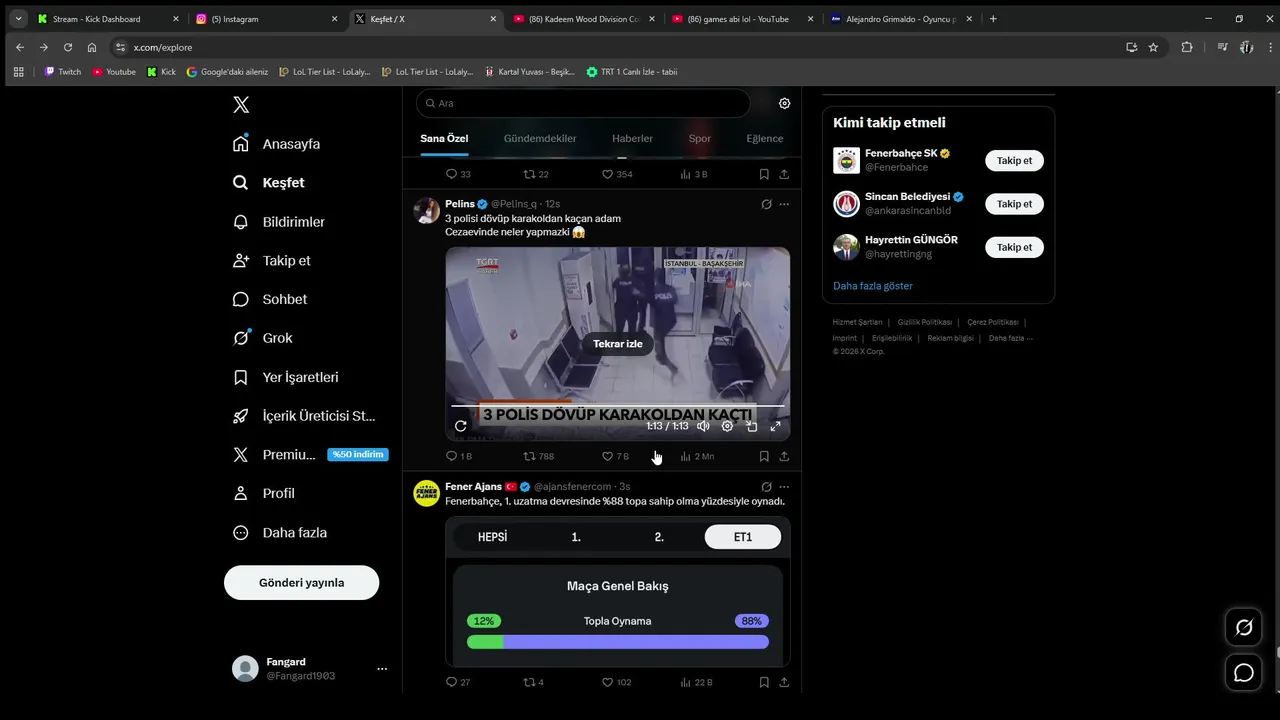The image size is (1280, 720).
Task: Open the floating messages button
Action: tap(1244, 673)
